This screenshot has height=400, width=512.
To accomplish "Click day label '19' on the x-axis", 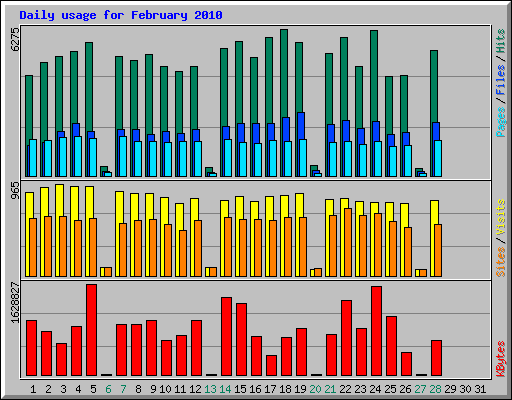I will coord(300,389).
